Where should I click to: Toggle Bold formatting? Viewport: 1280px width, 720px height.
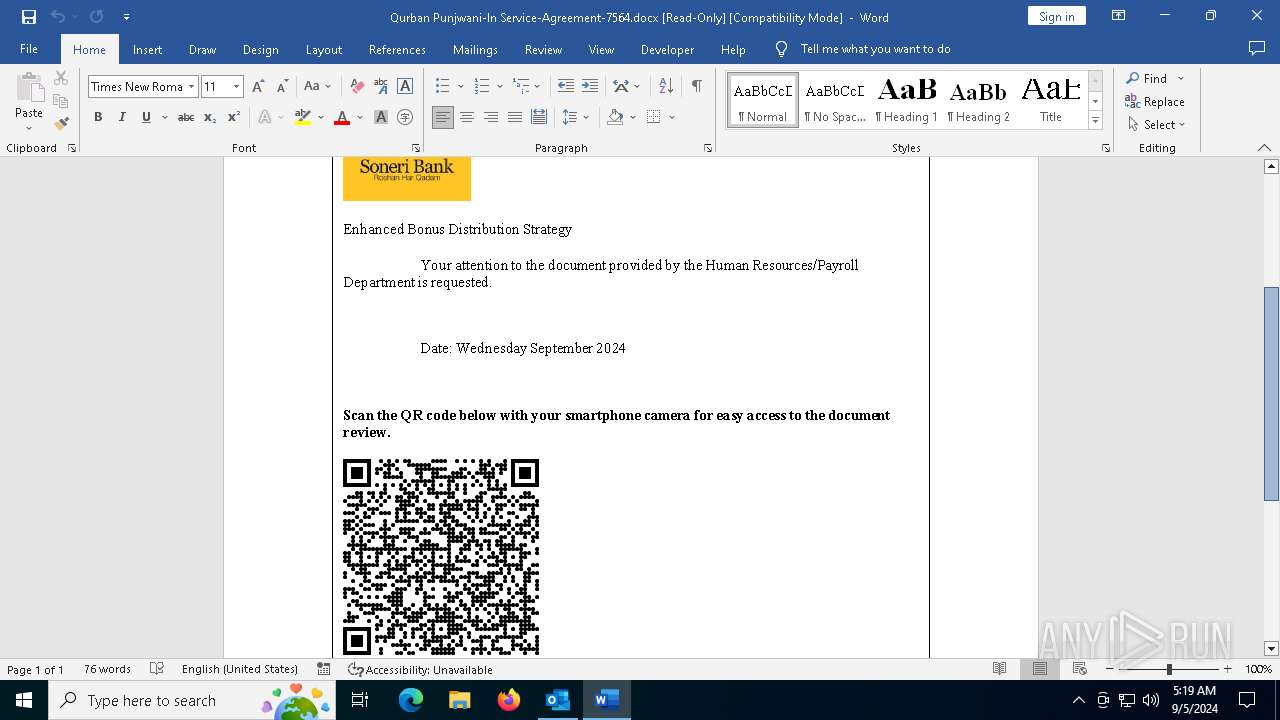(x=98, y=117)
